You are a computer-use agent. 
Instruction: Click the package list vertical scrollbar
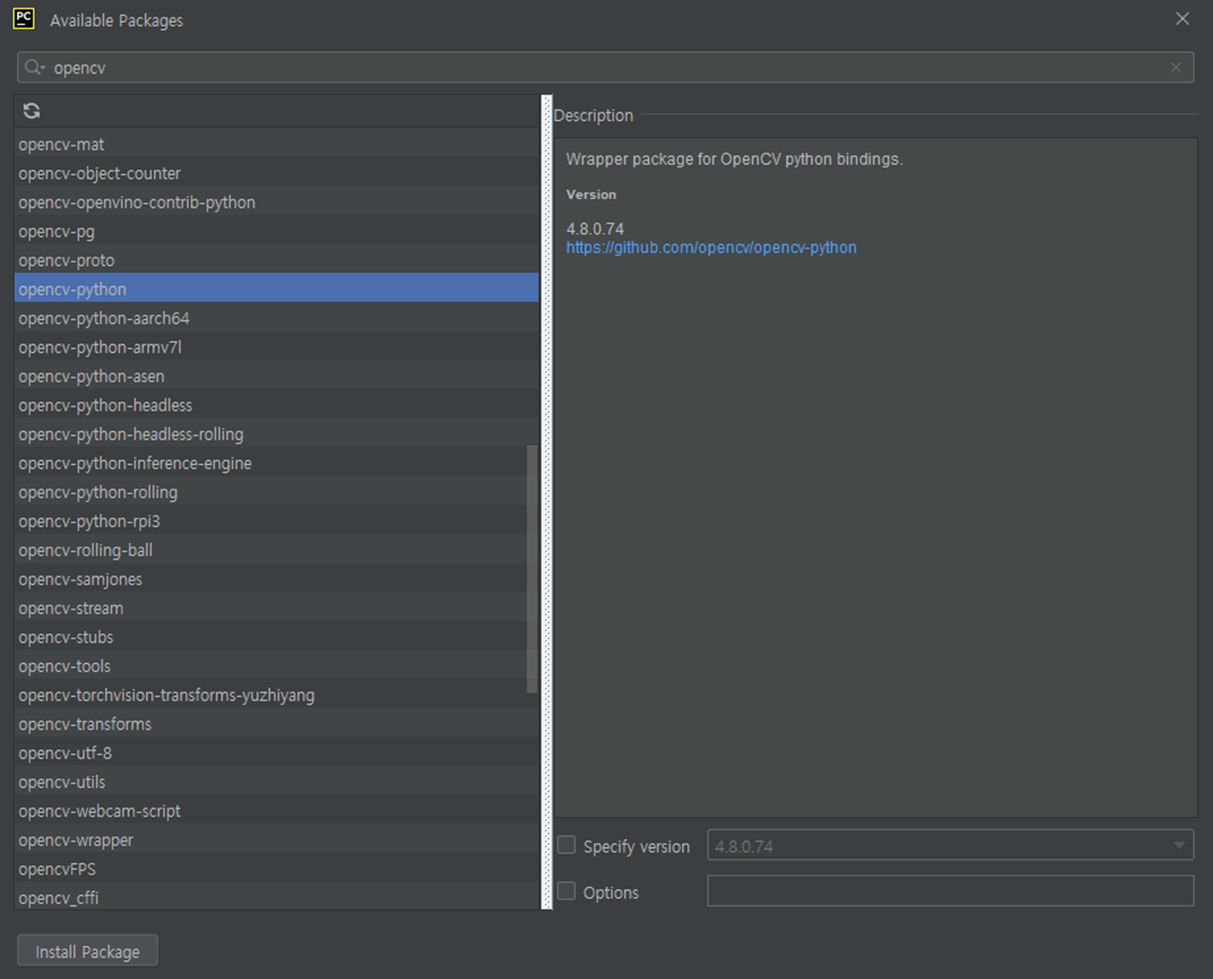tap(532, 570)
